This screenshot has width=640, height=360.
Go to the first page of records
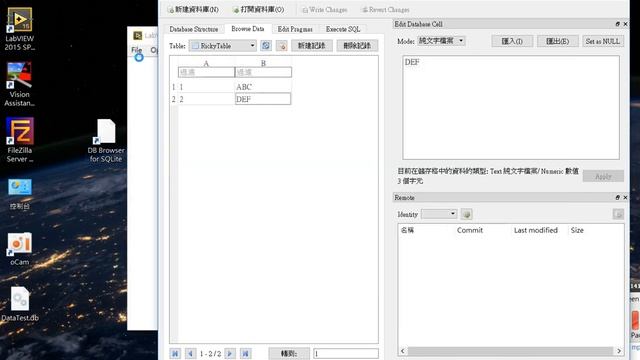pyautogui.click(x=175, y=353)
